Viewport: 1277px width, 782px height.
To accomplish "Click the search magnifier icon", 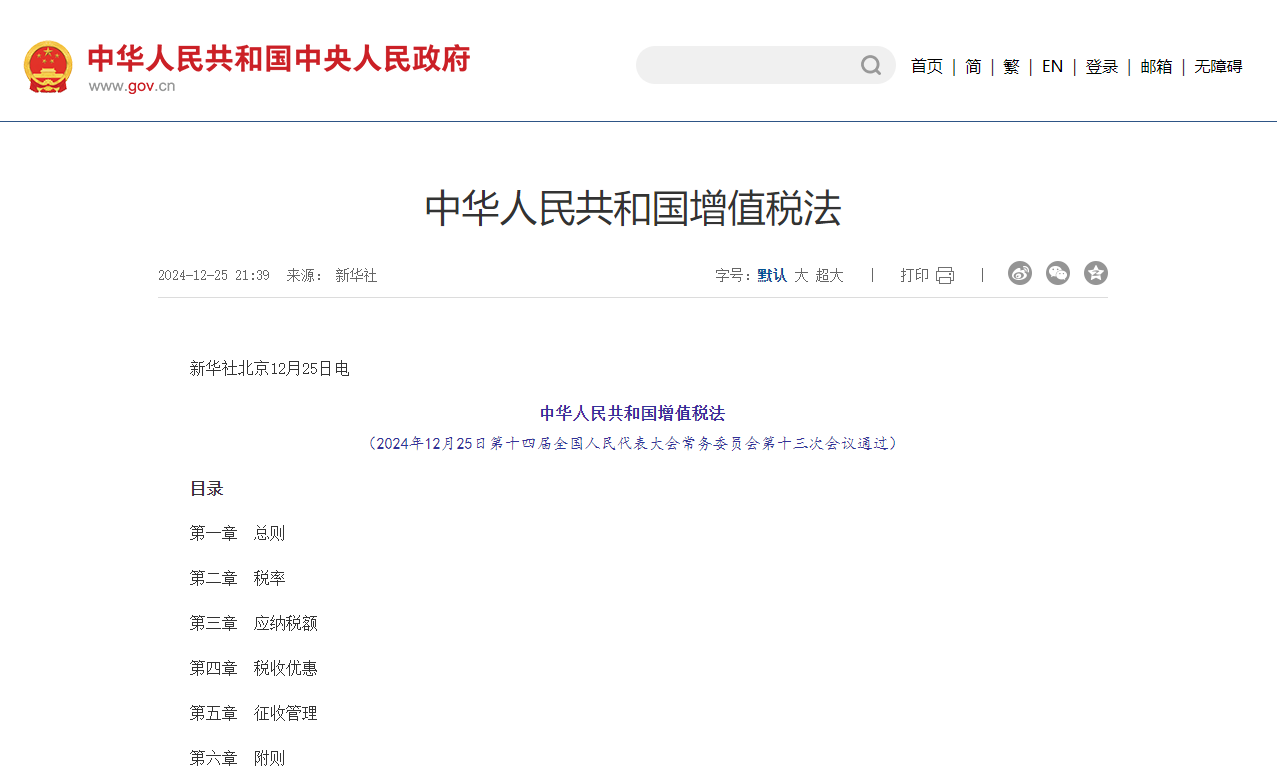I will [869, 64].
